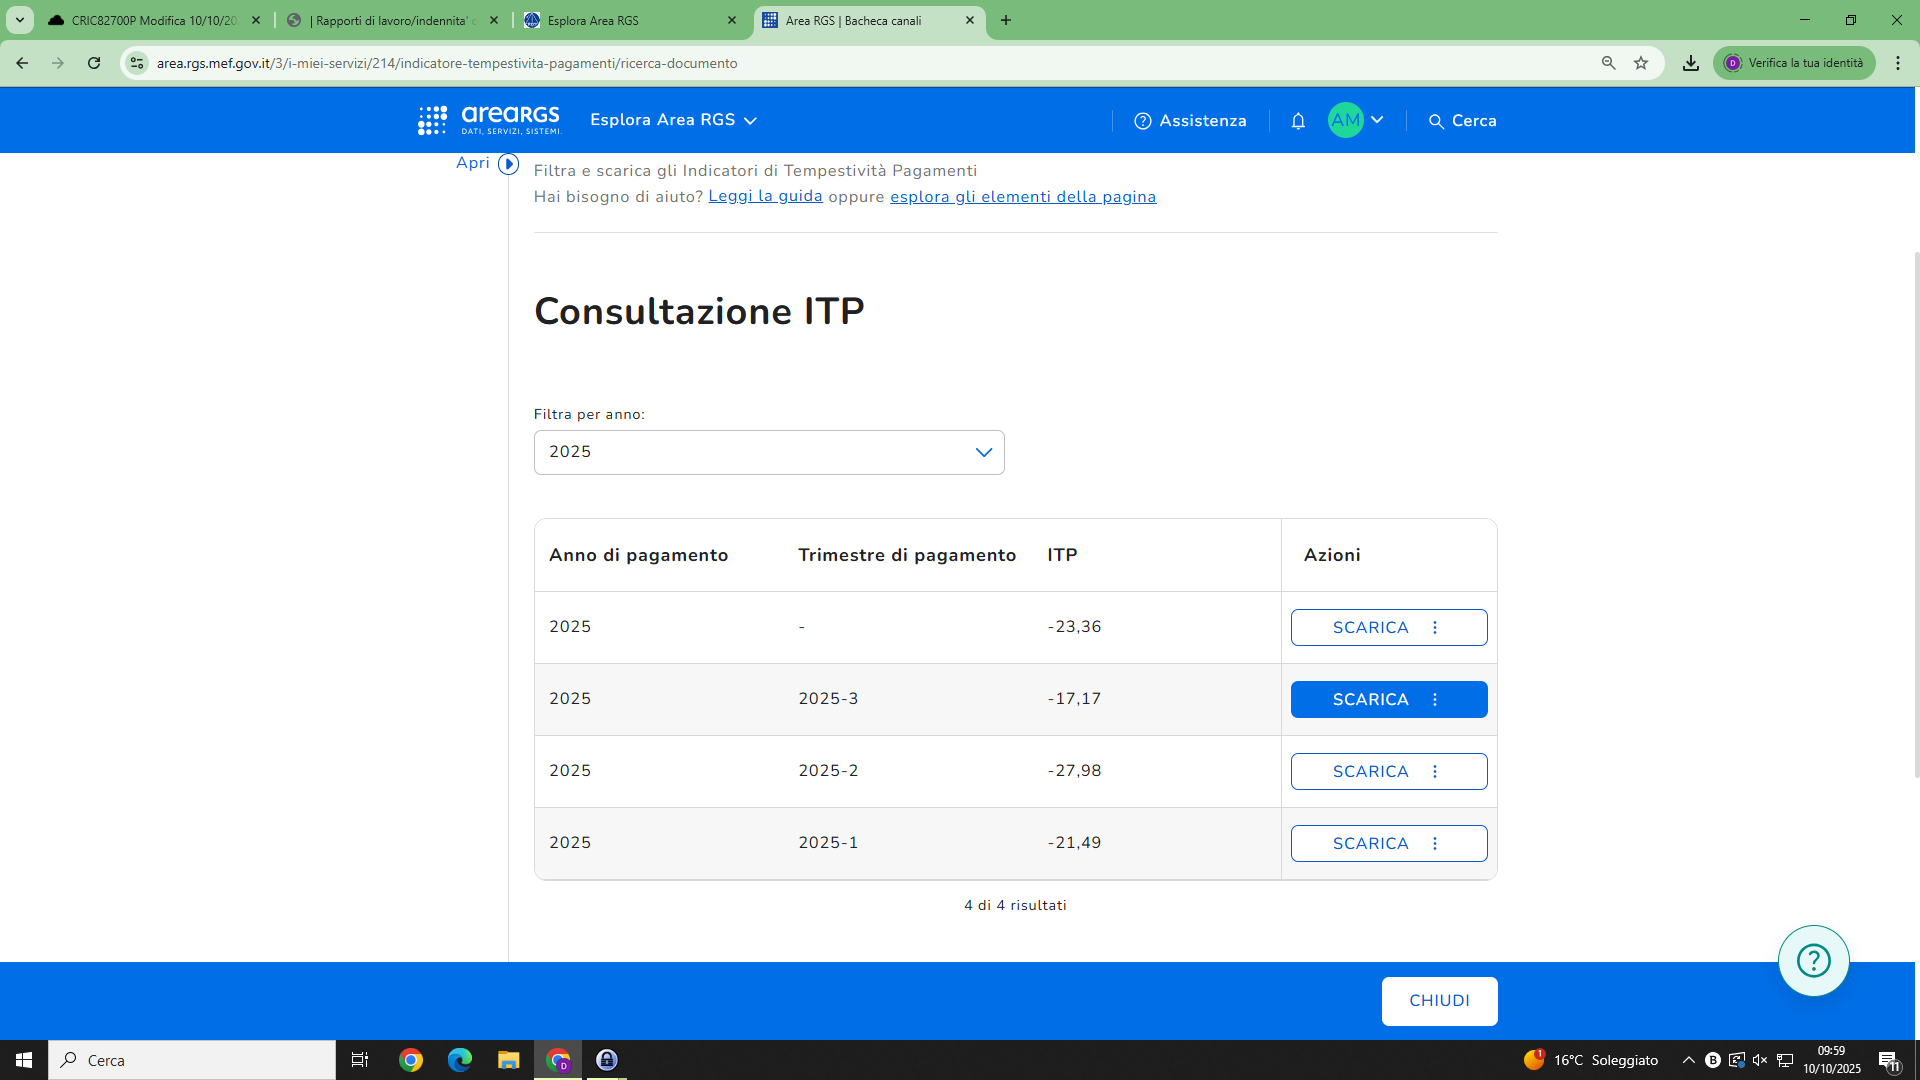The image size is (1920, 1080).
Task: Expand the Esplora Area RGS menu
Action: [x=673, y=120]
